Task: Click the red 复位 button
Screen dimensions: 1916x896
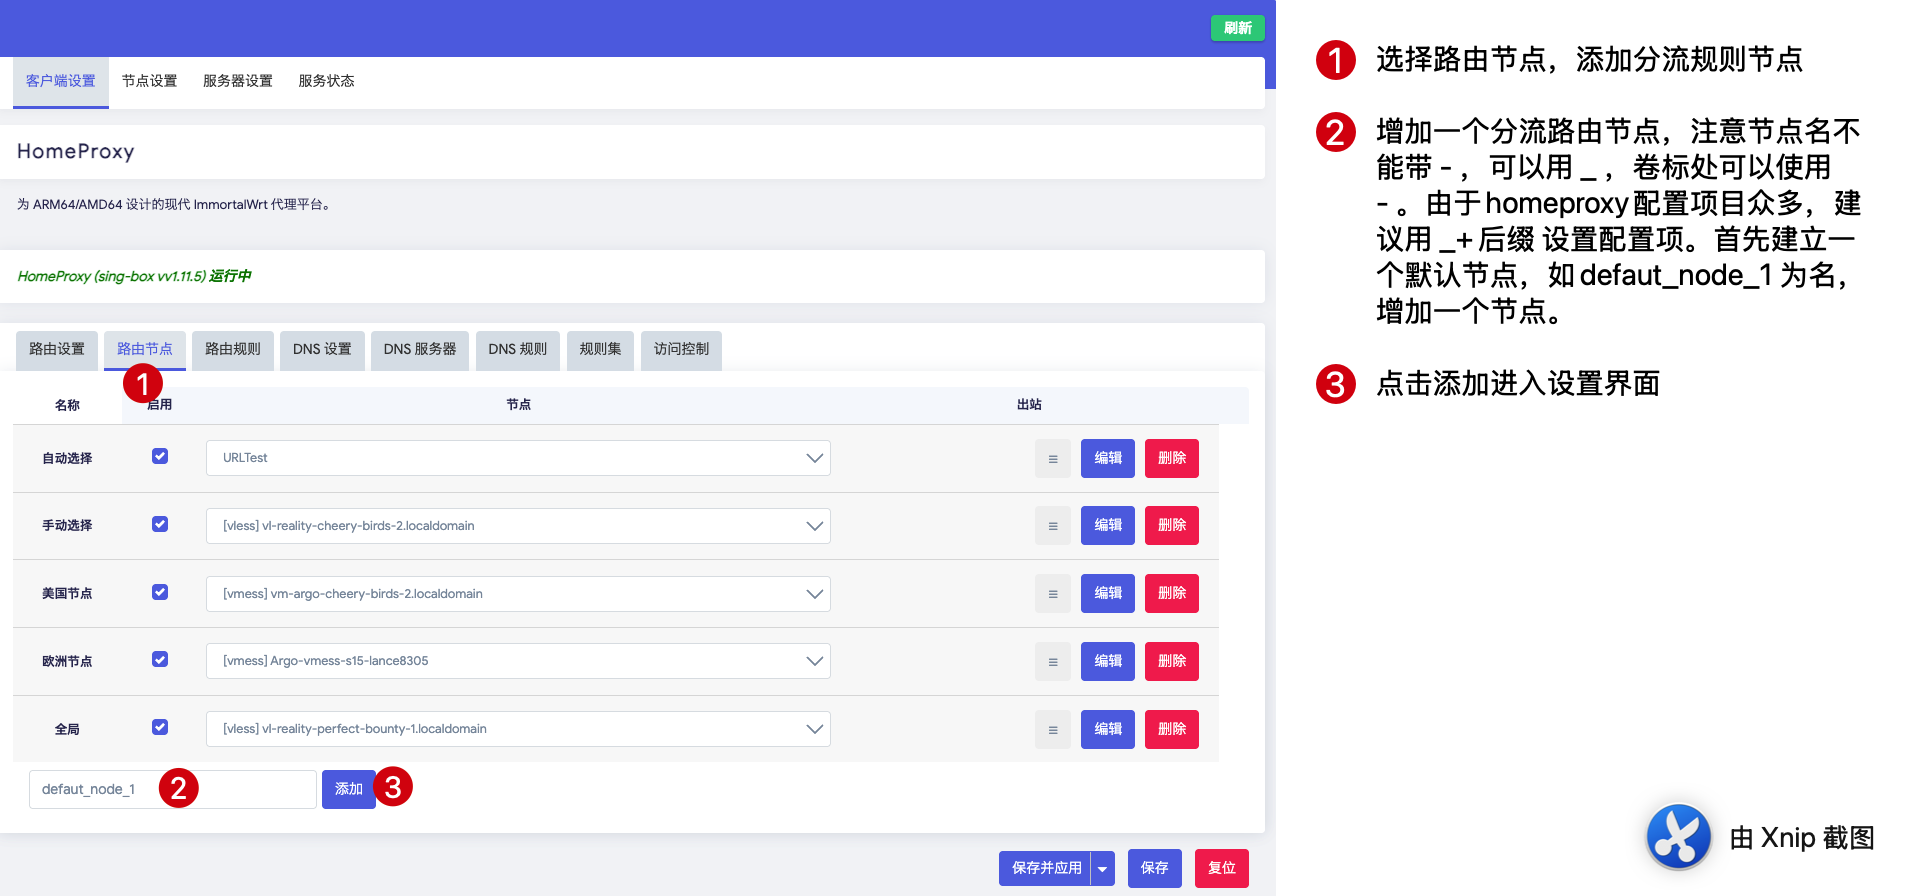Action: (1222, 868)
